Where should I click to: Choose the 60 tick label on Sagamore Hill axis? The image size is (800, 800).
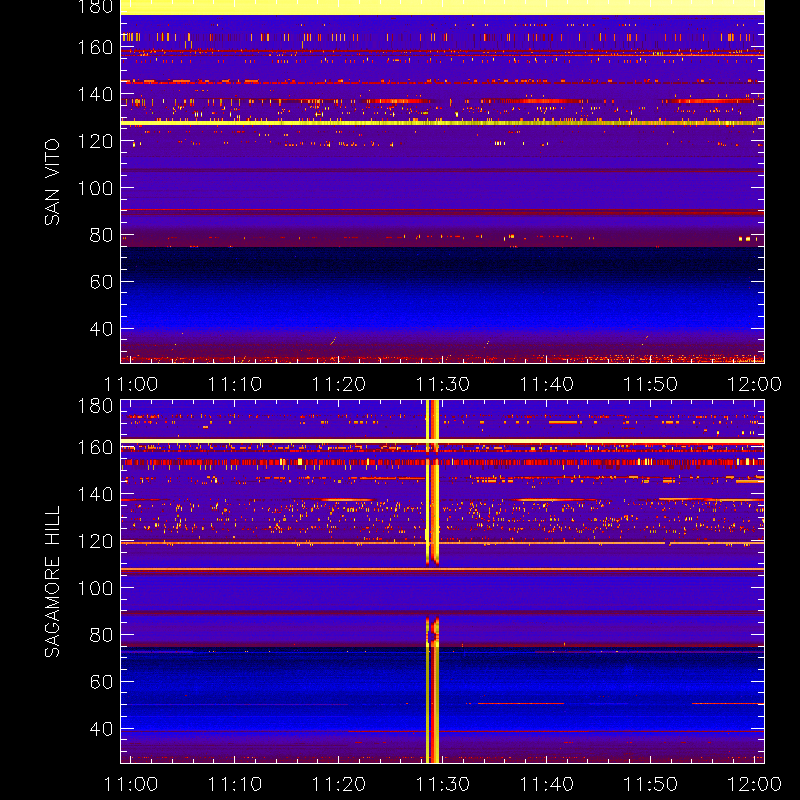coord(101,682)
